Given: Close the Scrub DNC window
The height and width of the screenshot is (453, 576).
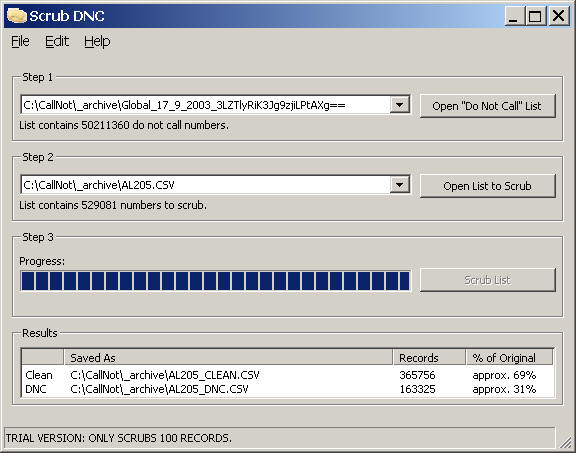Looking at the screenshot, I should (x=558, y=16).
